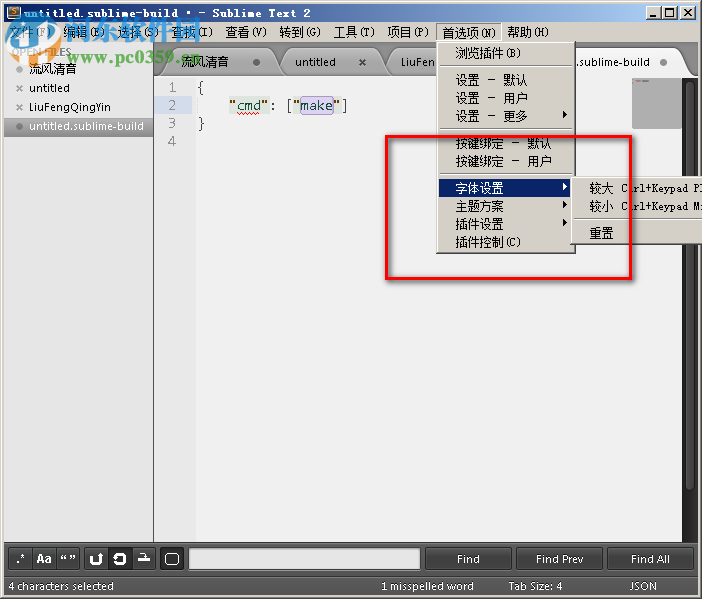Image resolution: width=702 pixels, height=599 pixels.
Task: Focus the find text input field
Action: click(x=304, y=559)
